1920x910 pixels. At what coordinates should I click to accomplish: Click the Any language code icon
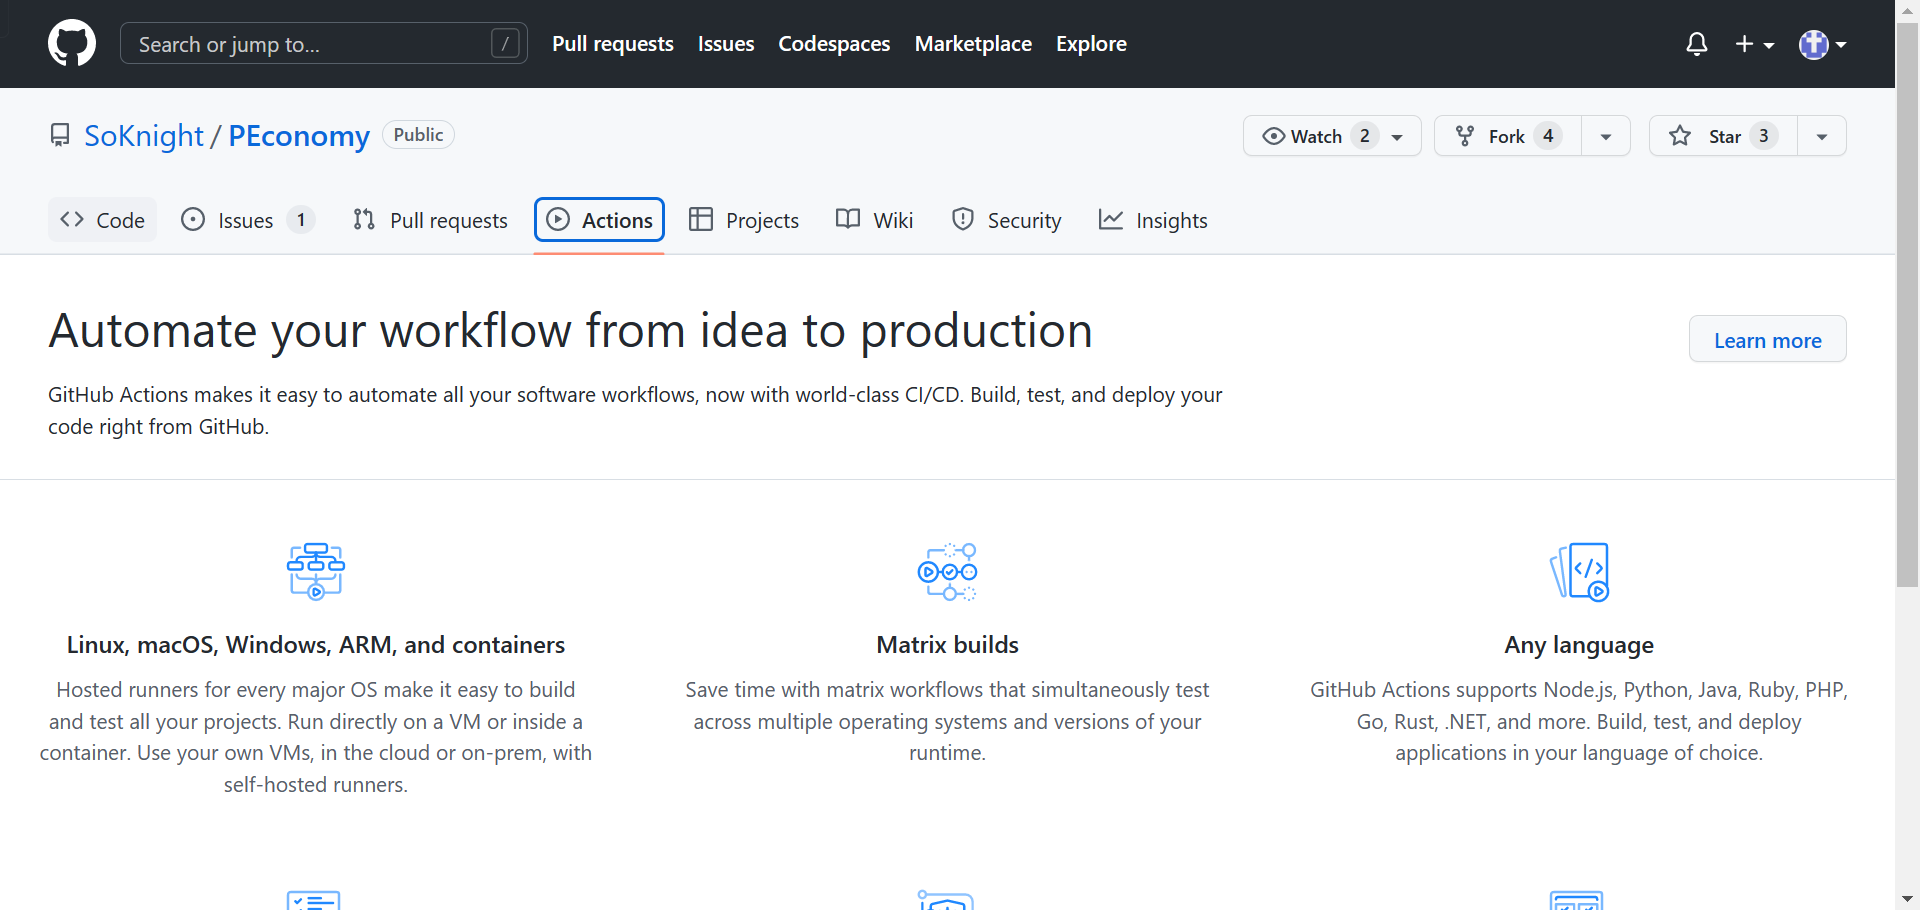point(1579,571)
